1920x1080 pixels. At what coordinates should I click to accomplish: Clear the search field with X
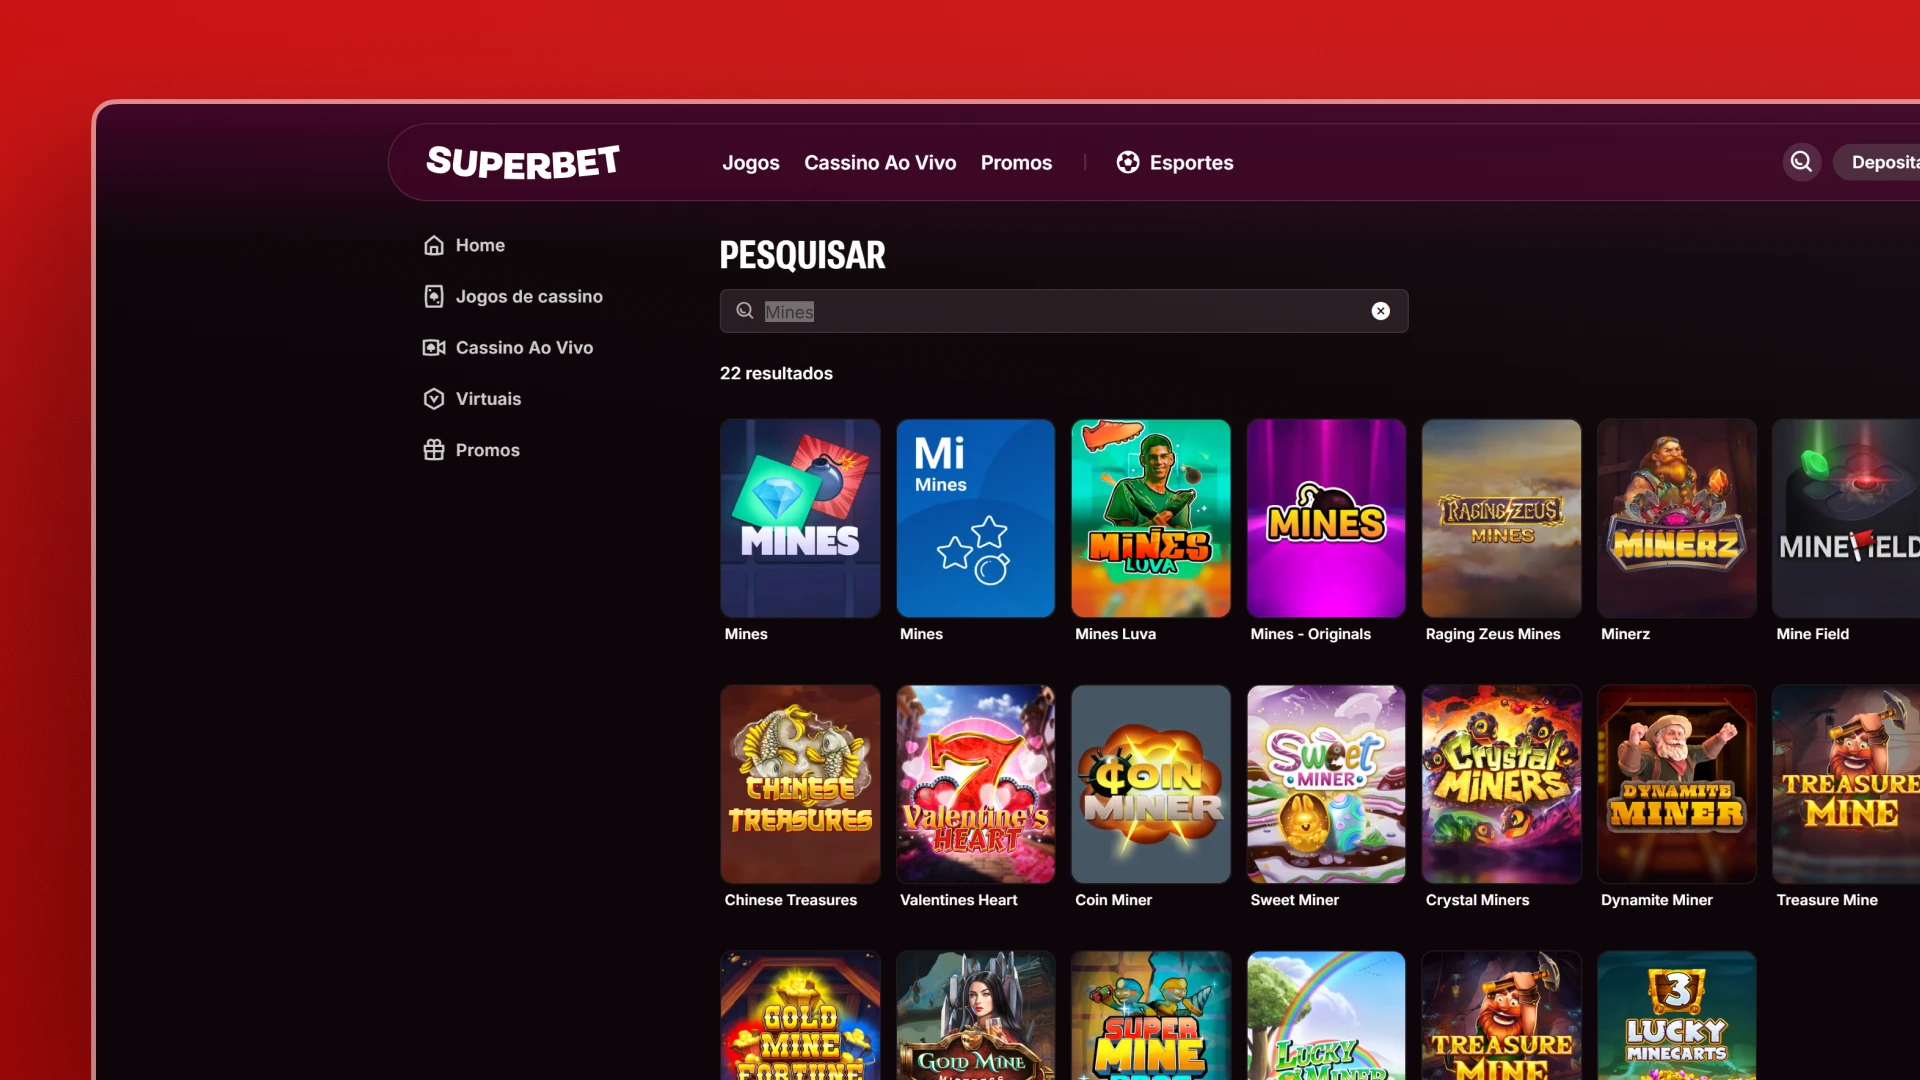(1380, 311)
